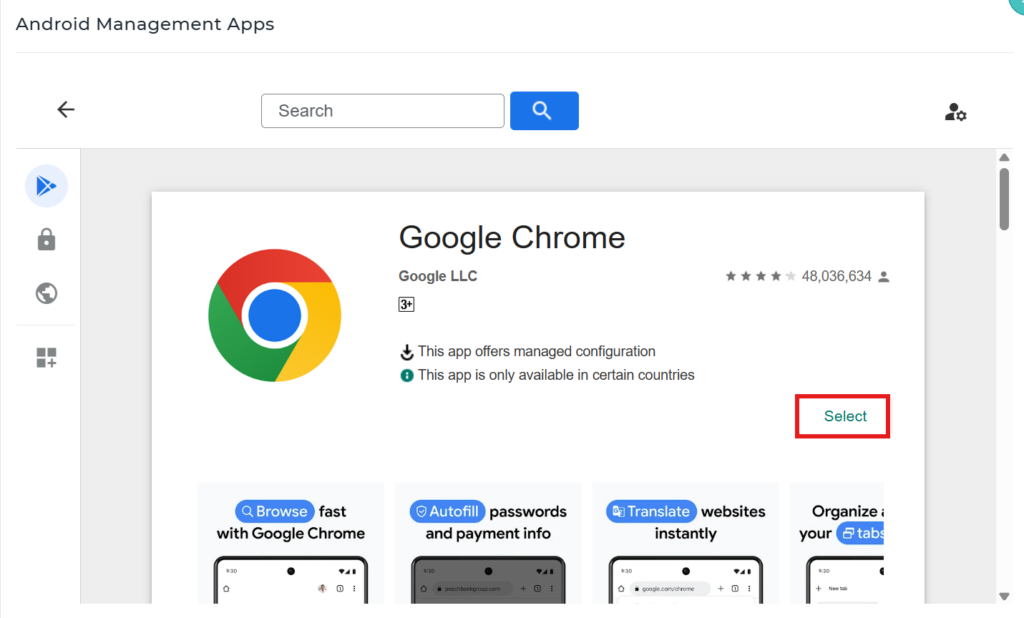Screen dimensions: 1024x618
Task: Open the Browse fast screenshot thumbnail
Action: [290, 543]
